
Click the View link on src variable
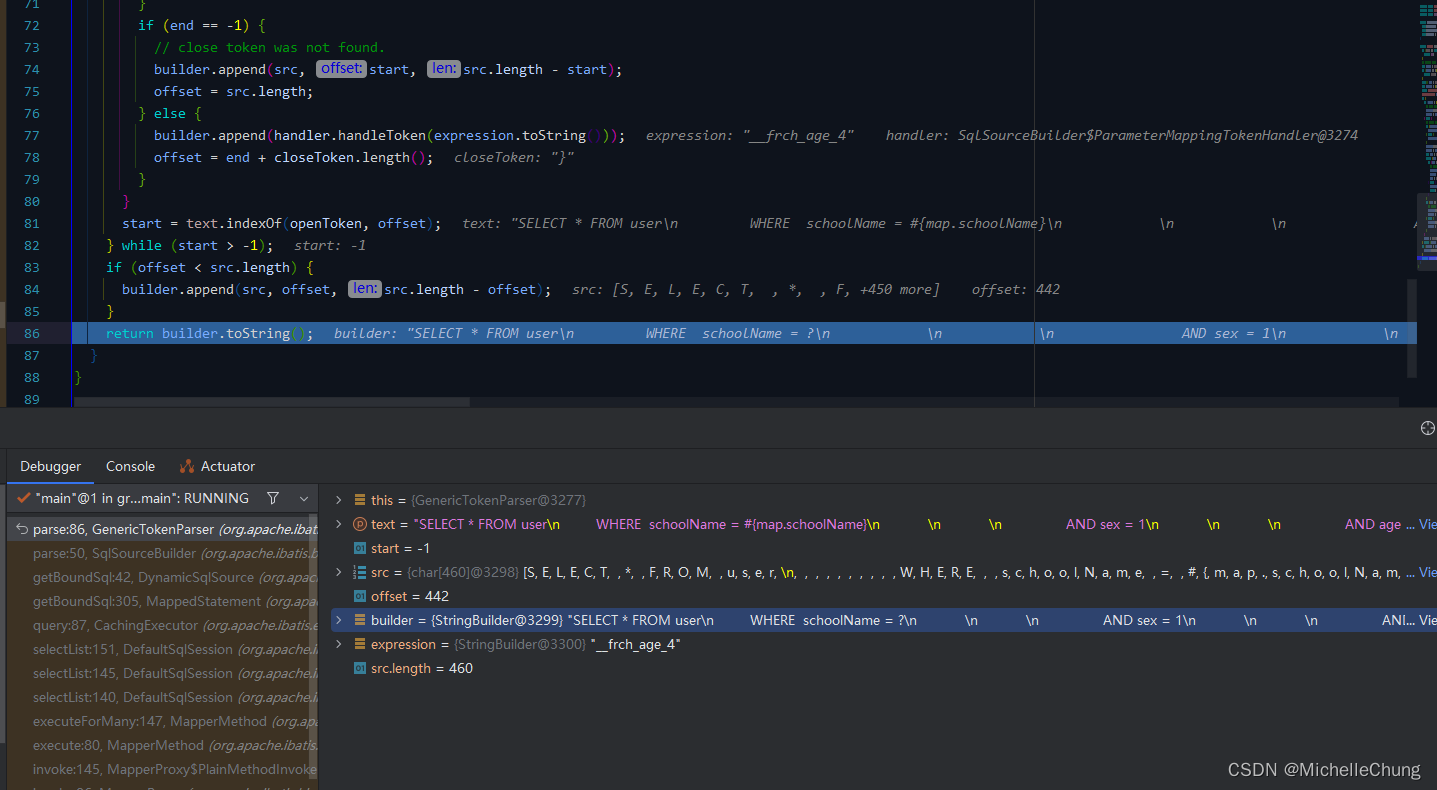[1428, 572]
